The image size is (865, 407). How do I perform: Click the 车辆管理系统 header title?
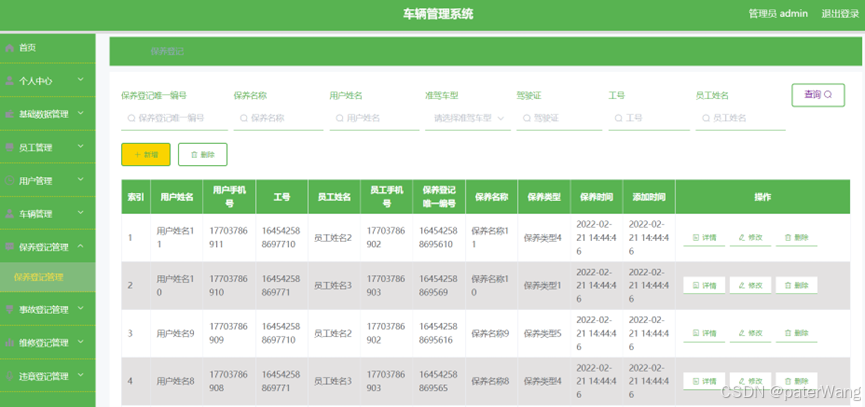[438, 14]
